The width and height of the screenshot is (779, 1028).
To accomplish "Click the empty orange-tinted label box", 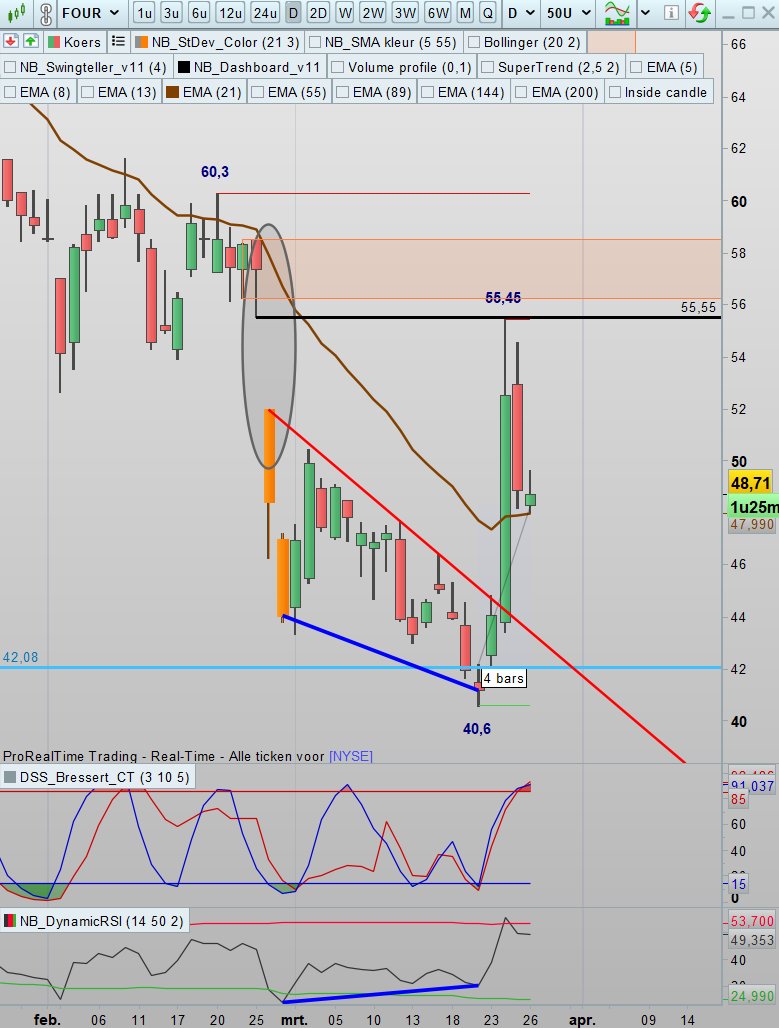I will (x=611, y=43).
